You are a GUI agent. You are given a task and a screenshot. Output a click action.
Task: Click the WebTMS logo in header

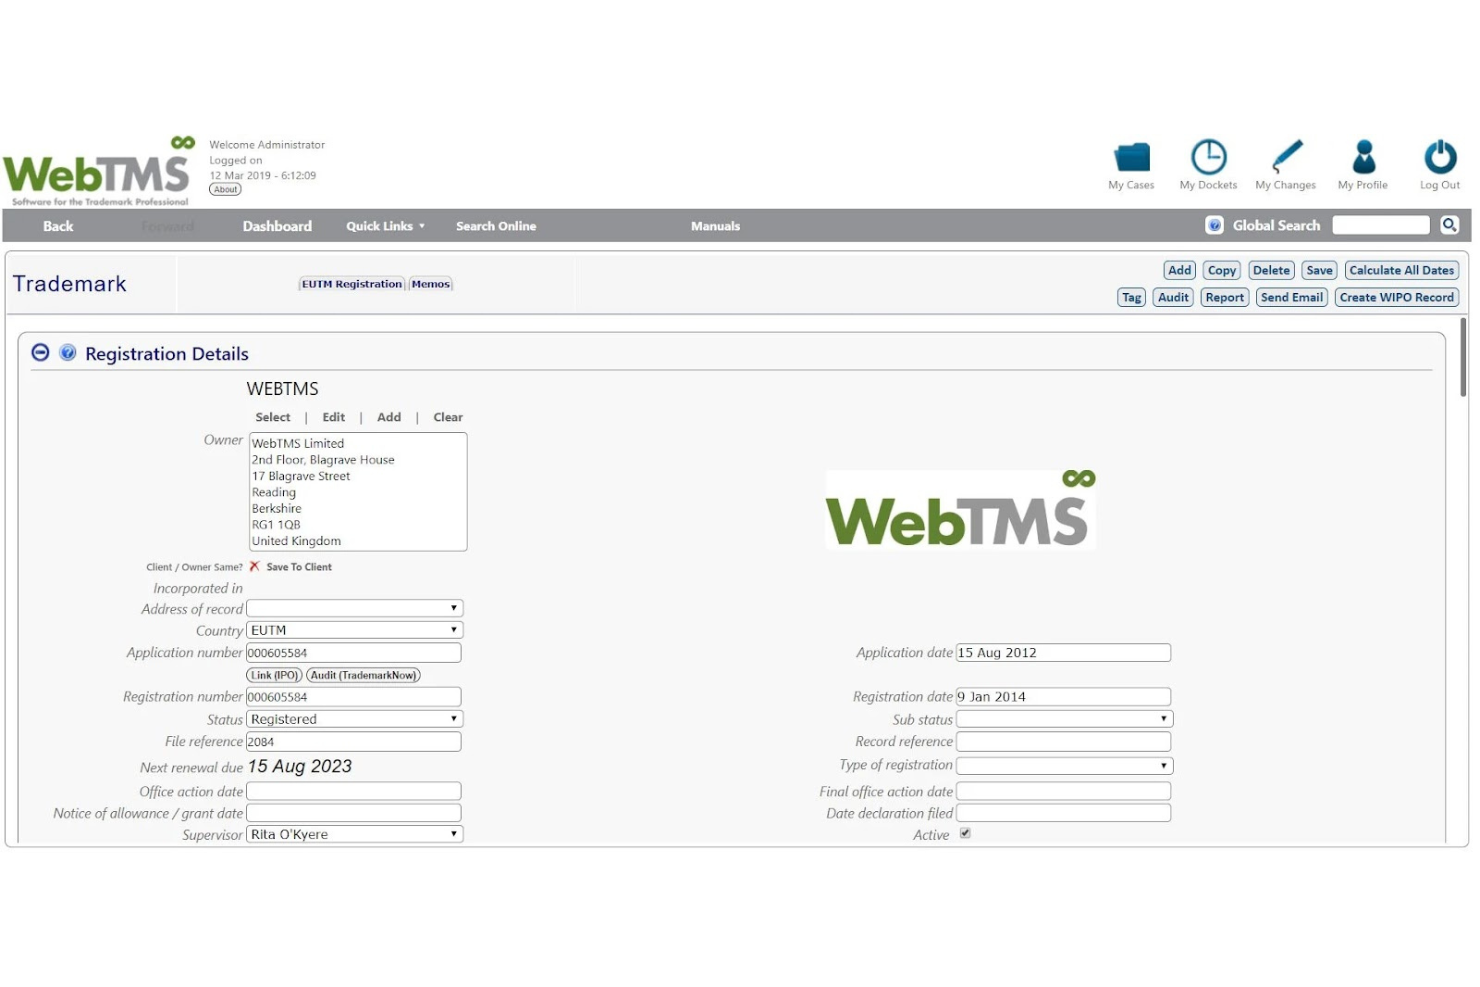pos(99,171)
